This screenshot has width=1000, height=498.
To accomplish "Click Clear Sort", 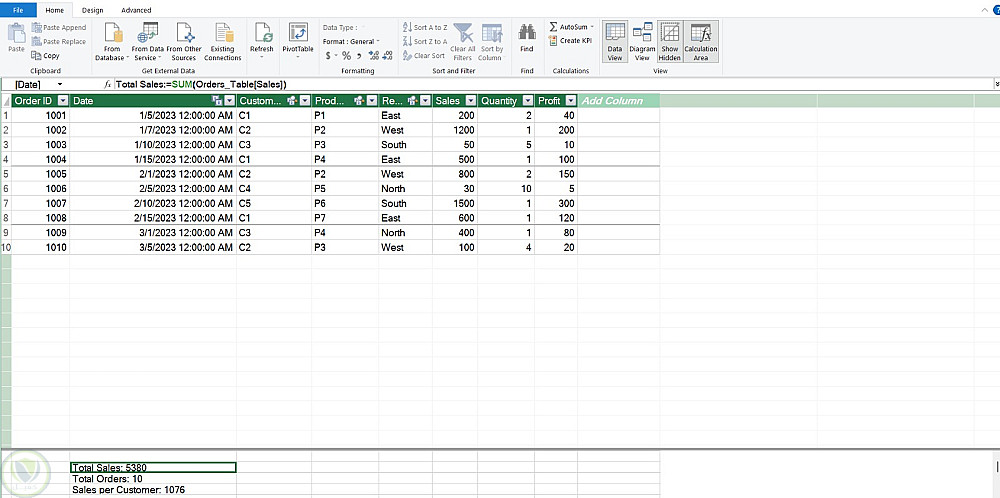I will click(x=423, y=55).
